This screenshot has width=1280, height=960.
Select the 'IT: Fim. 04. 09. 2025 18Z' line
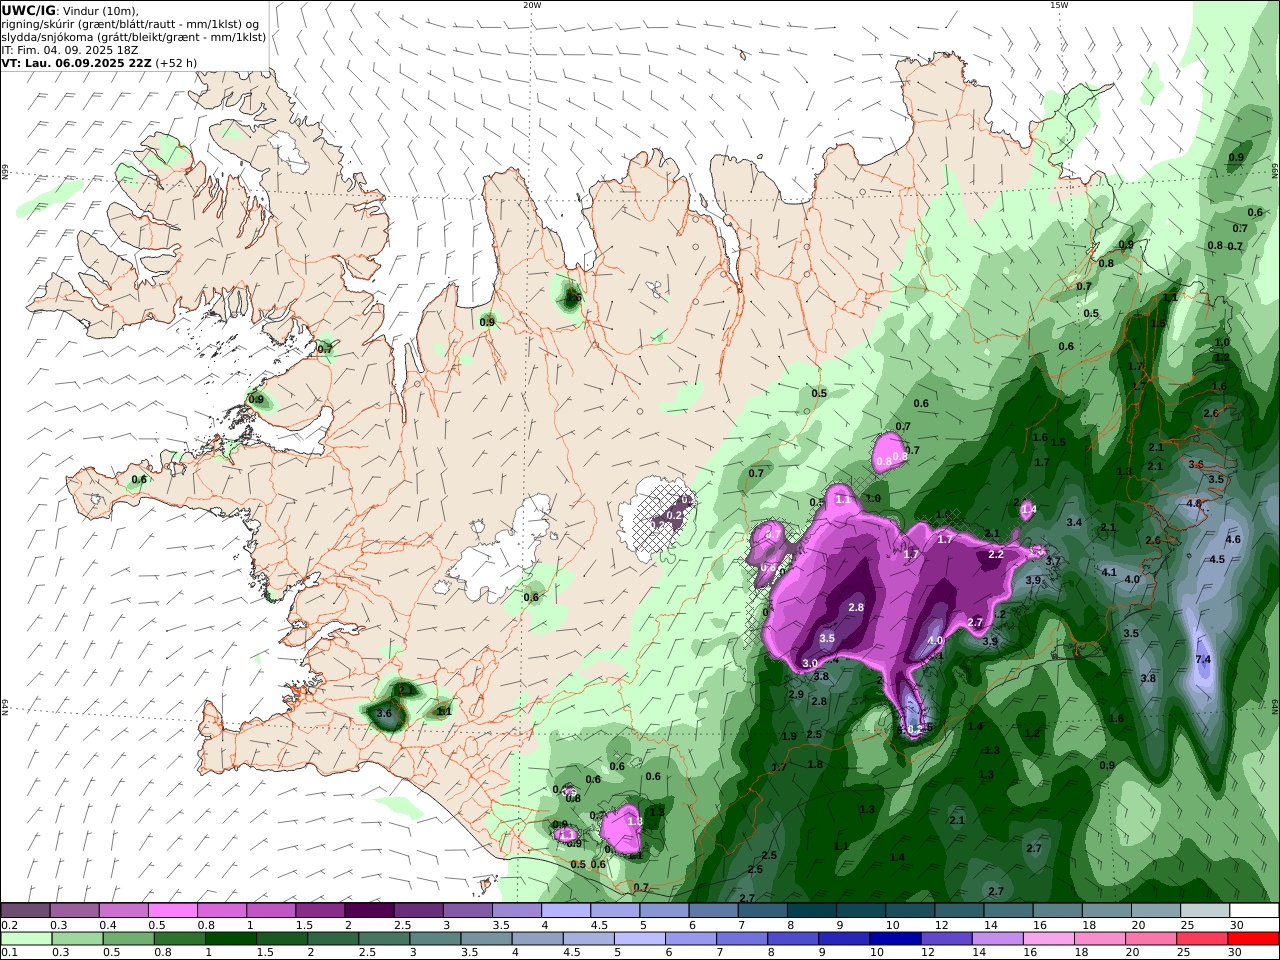point(68,49)
